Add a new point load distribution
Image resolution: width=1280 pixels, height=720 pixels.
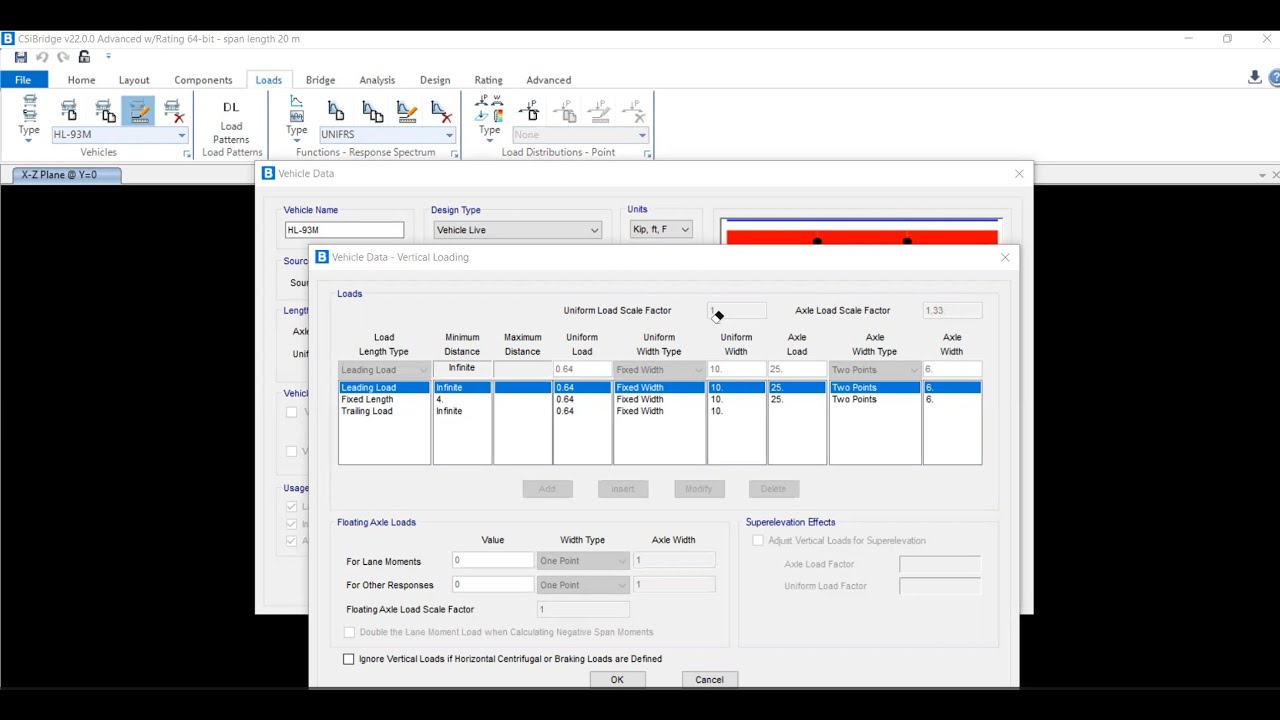click(529, 110)
